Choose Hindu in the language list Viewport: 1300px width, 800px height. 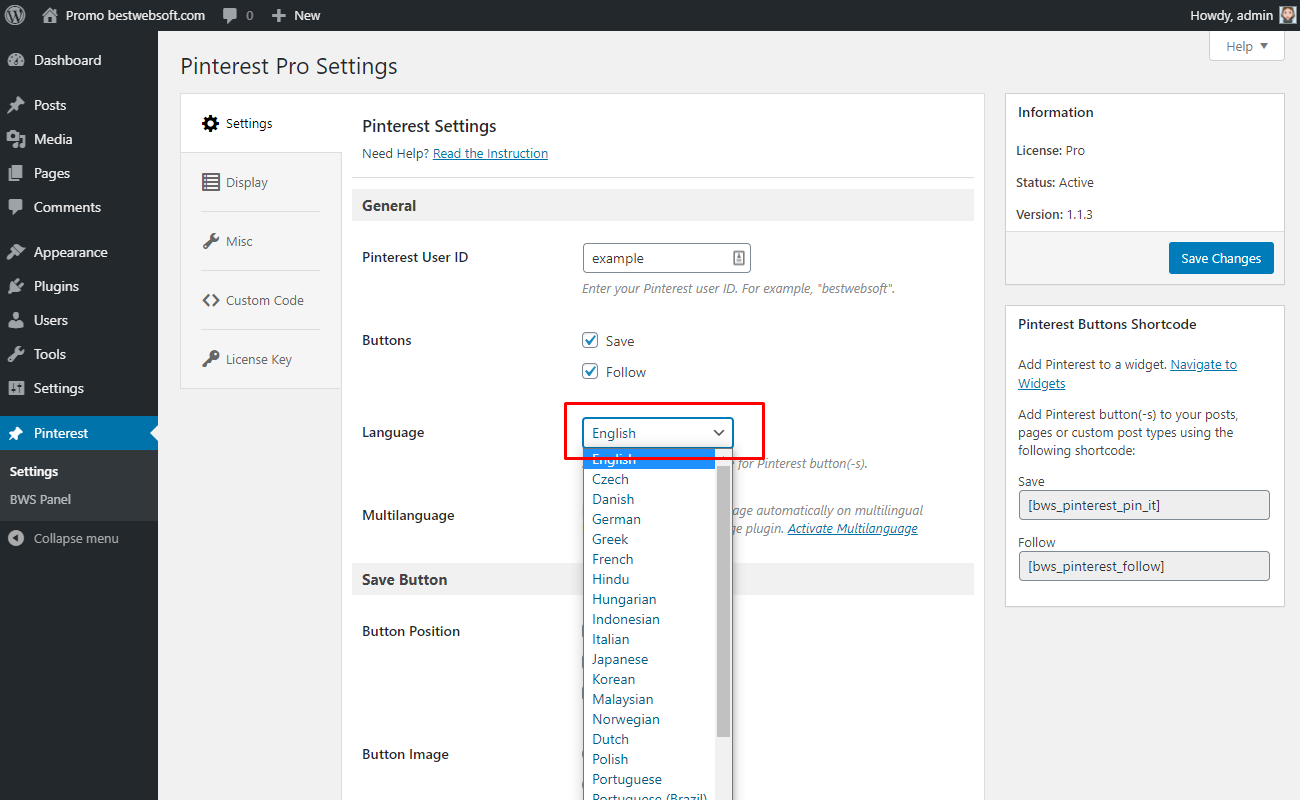point(650,579)
